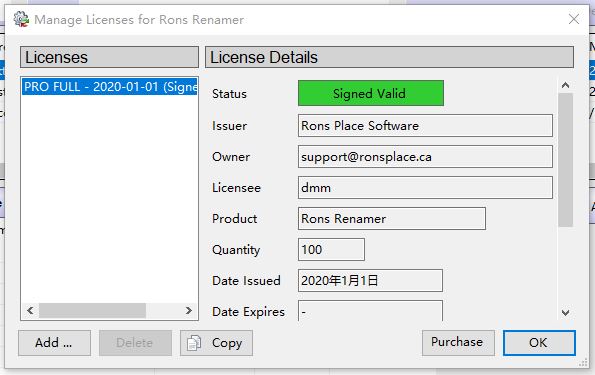
Task: Click the Date Issued label
Action: [246, 280]
